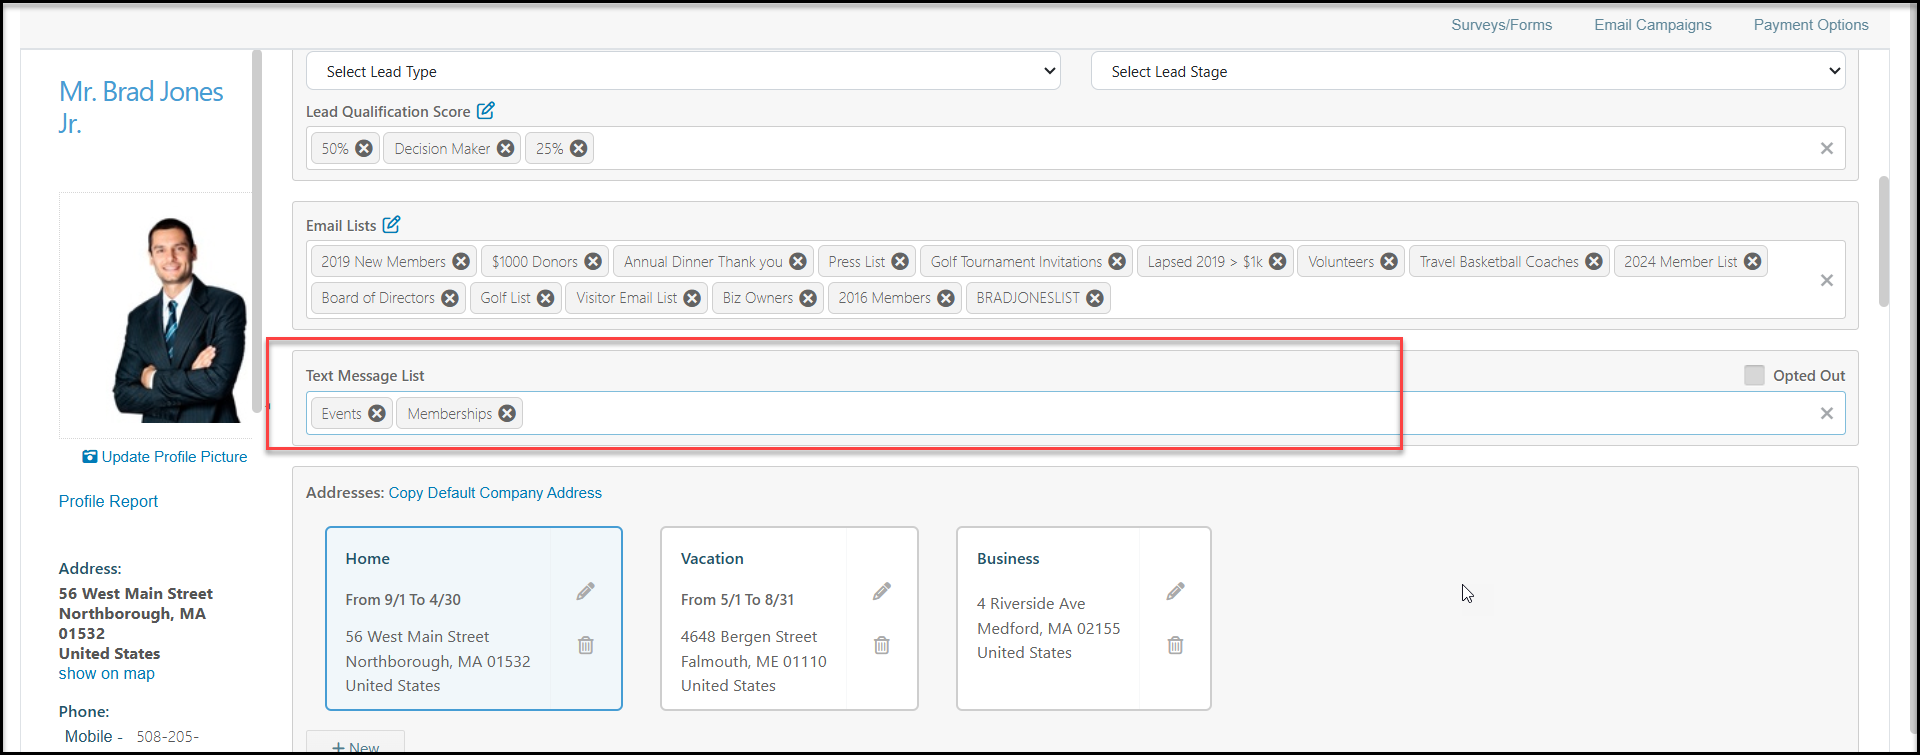The image size is (1920, 755).
Task: Open the Surveys/Forms menu
Action: (x=1502, y=25)
